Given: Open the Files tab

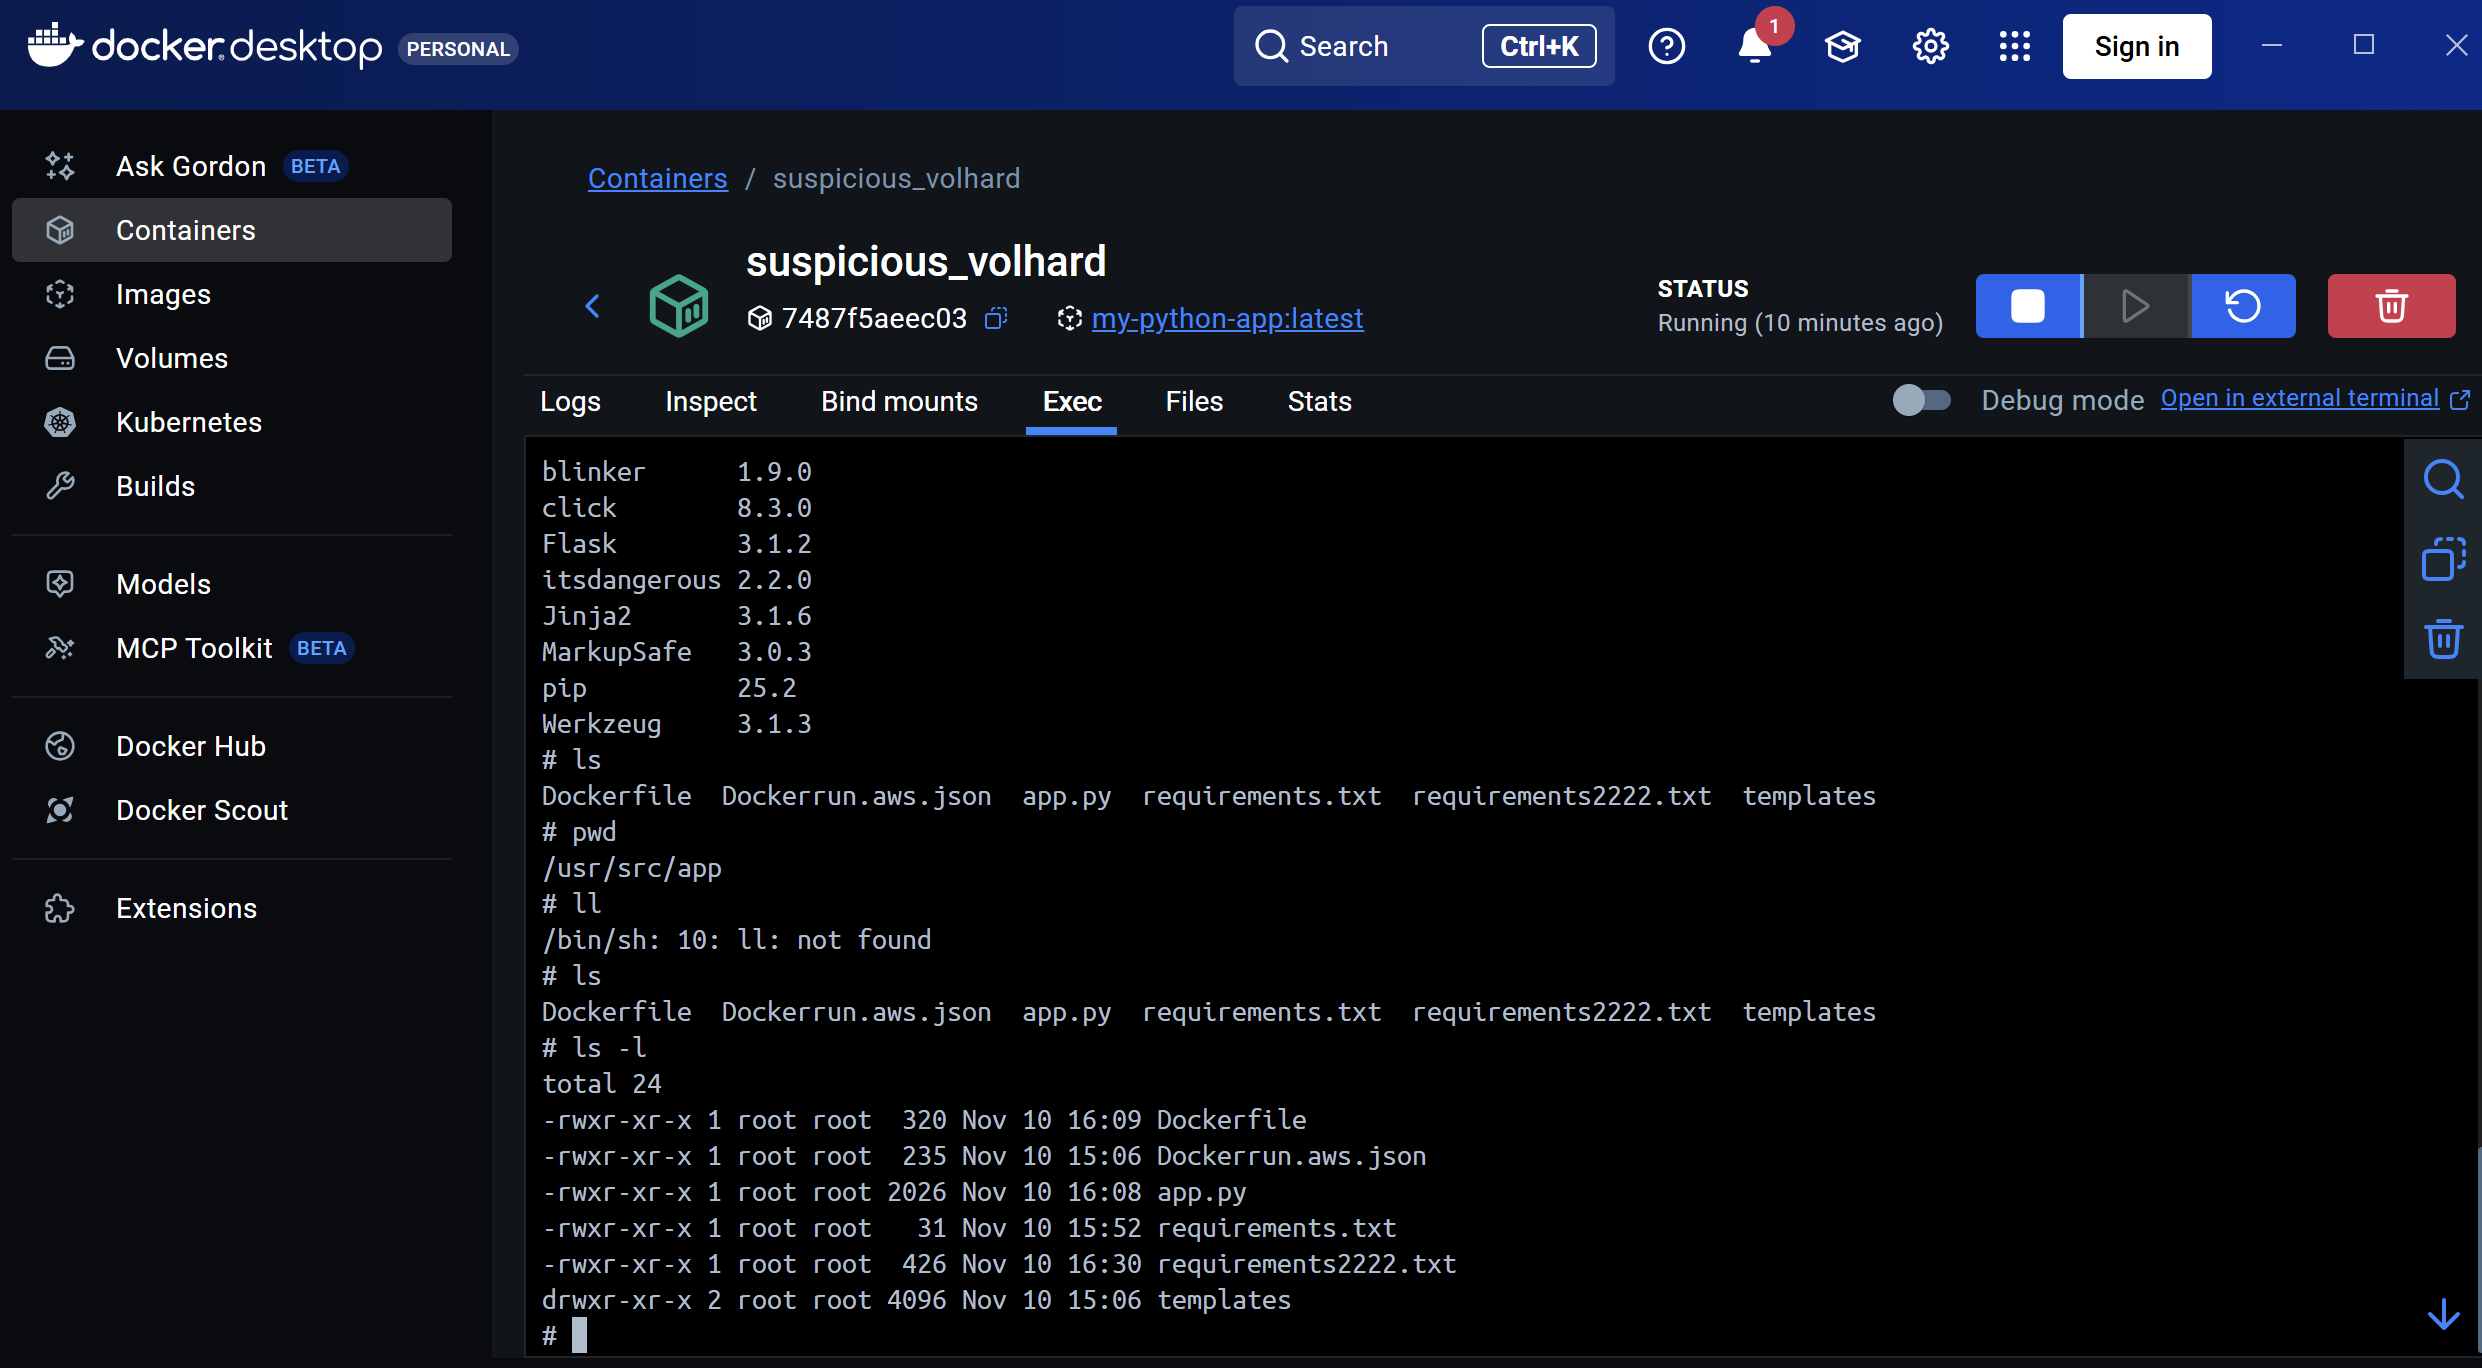Looking at the screenshot, I should (x=1194, y=402).
